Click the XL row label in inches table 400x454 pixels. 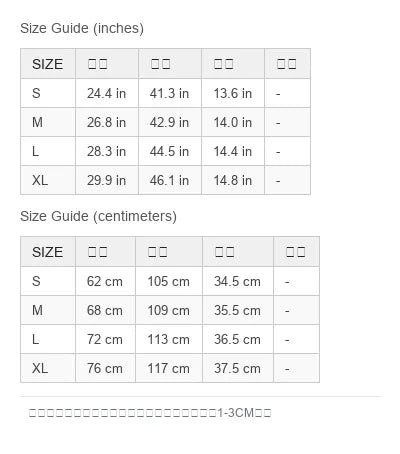pyautogui.click(x=48, y=180)
